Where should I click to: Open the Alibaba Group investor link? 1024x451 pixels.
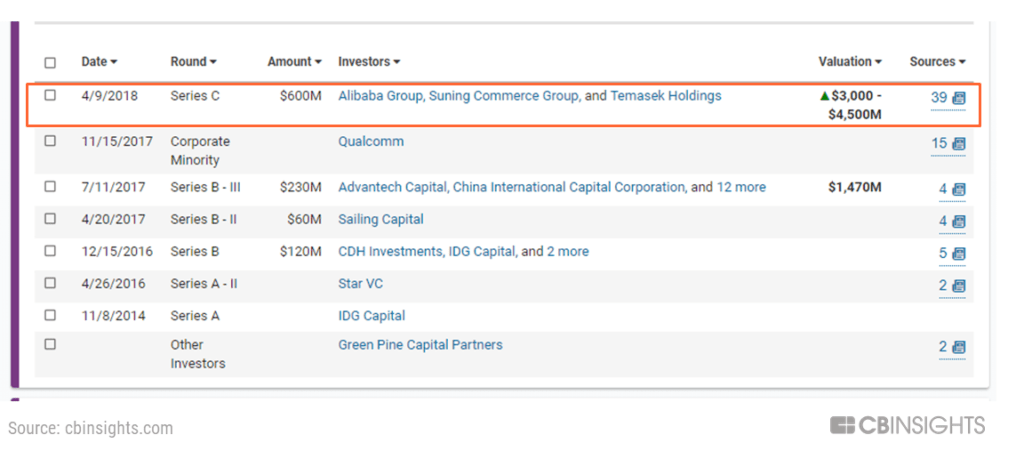tap(381, 96)
